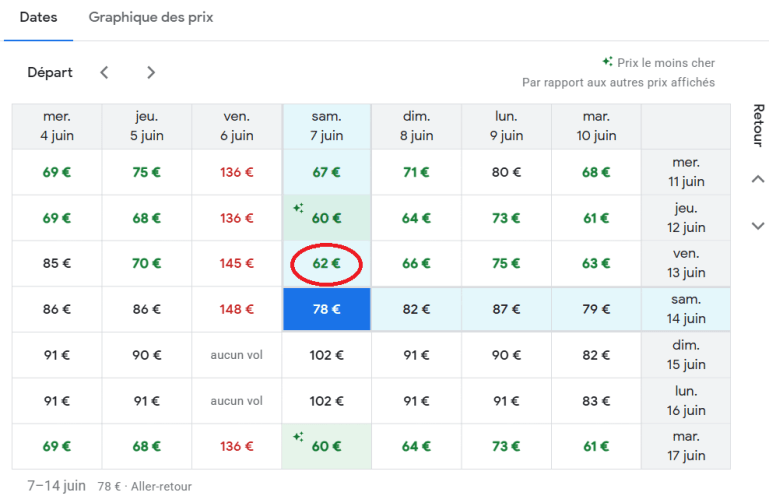This screenshot has height=503, width=769.
Task: Click the sparkle icon beside Prix le moins cher
Action: click(607, 62)
